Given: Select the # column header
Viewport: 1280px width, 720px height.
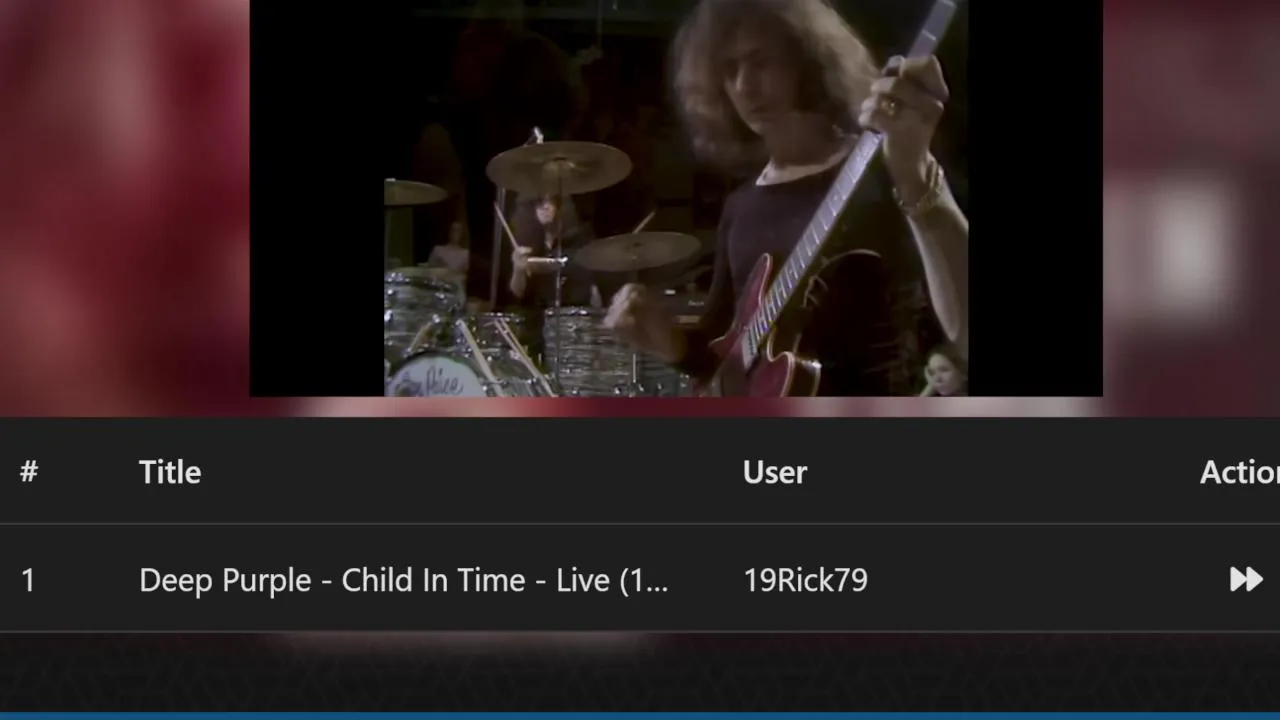Looking at the screenshot, I should [x=29, y=472].
